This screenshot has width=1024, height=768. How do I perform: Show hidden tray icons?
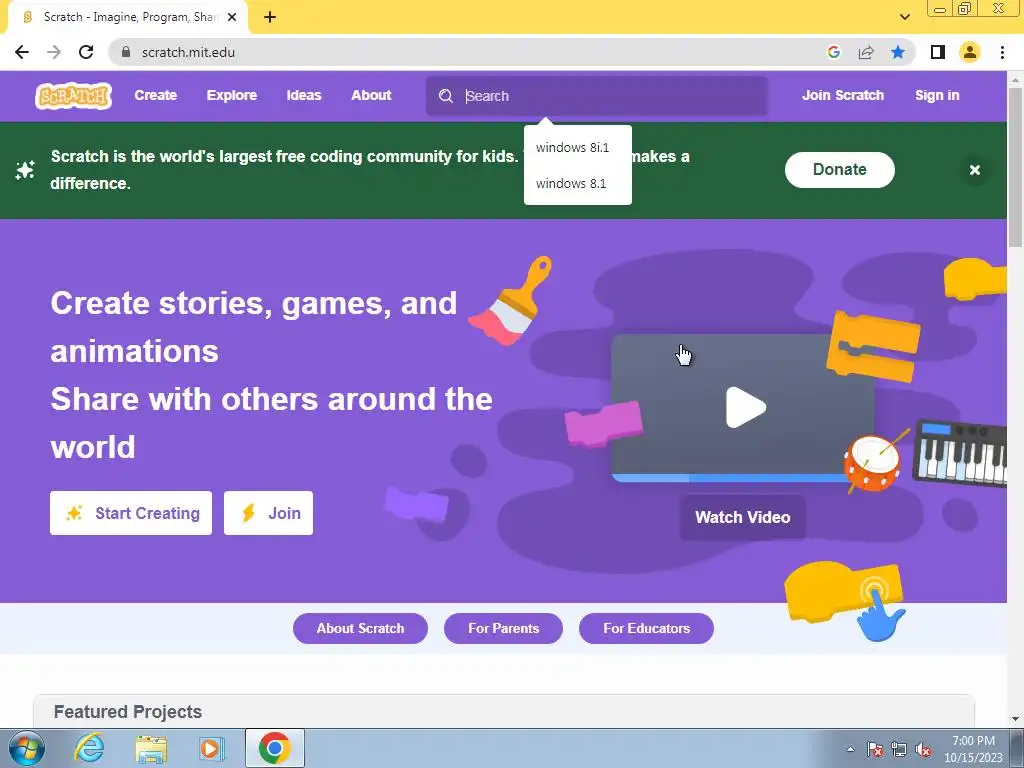point(850,750)
